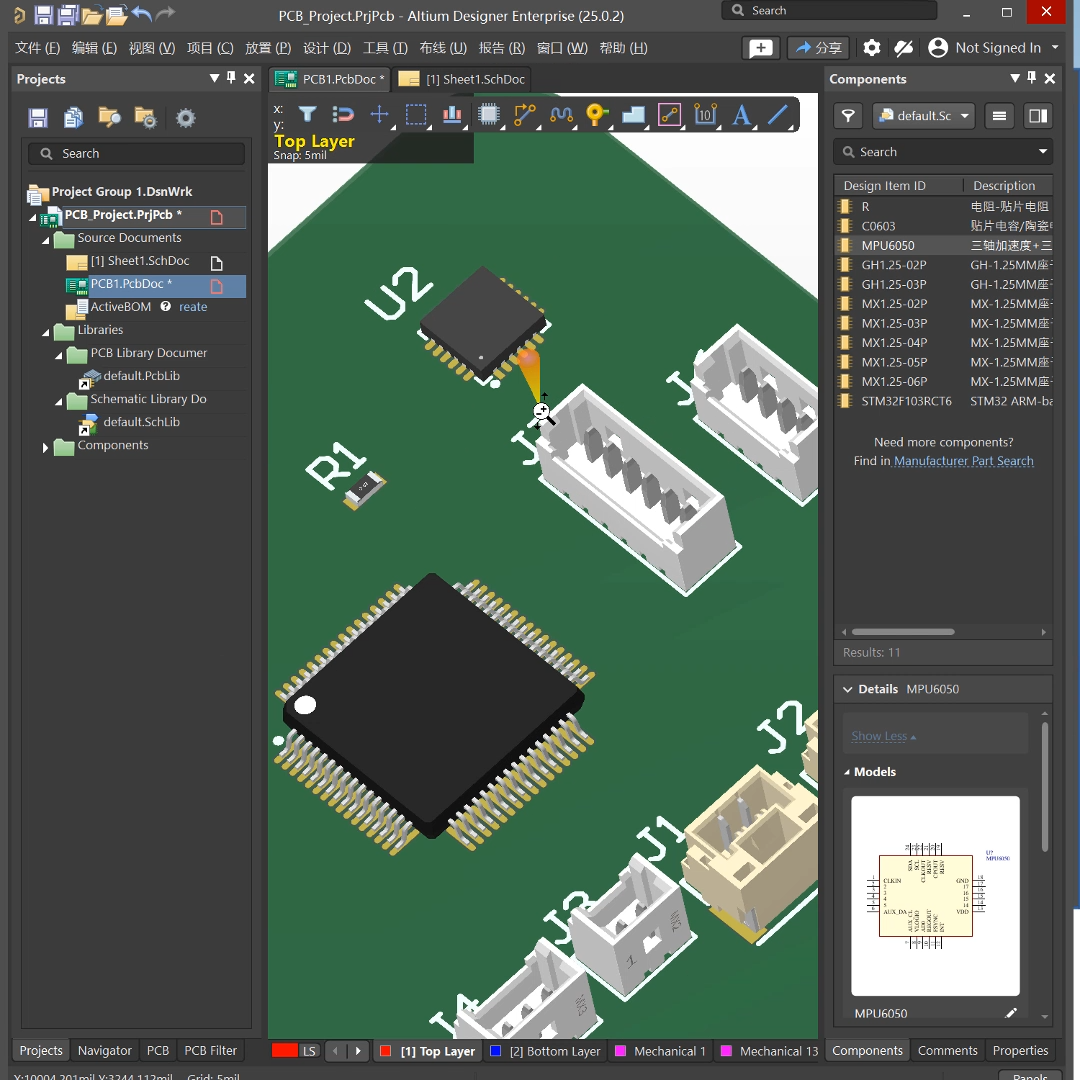1080x1080 pixels.
Task: Select the interactive length tuning tool
Action: point(561,115)
